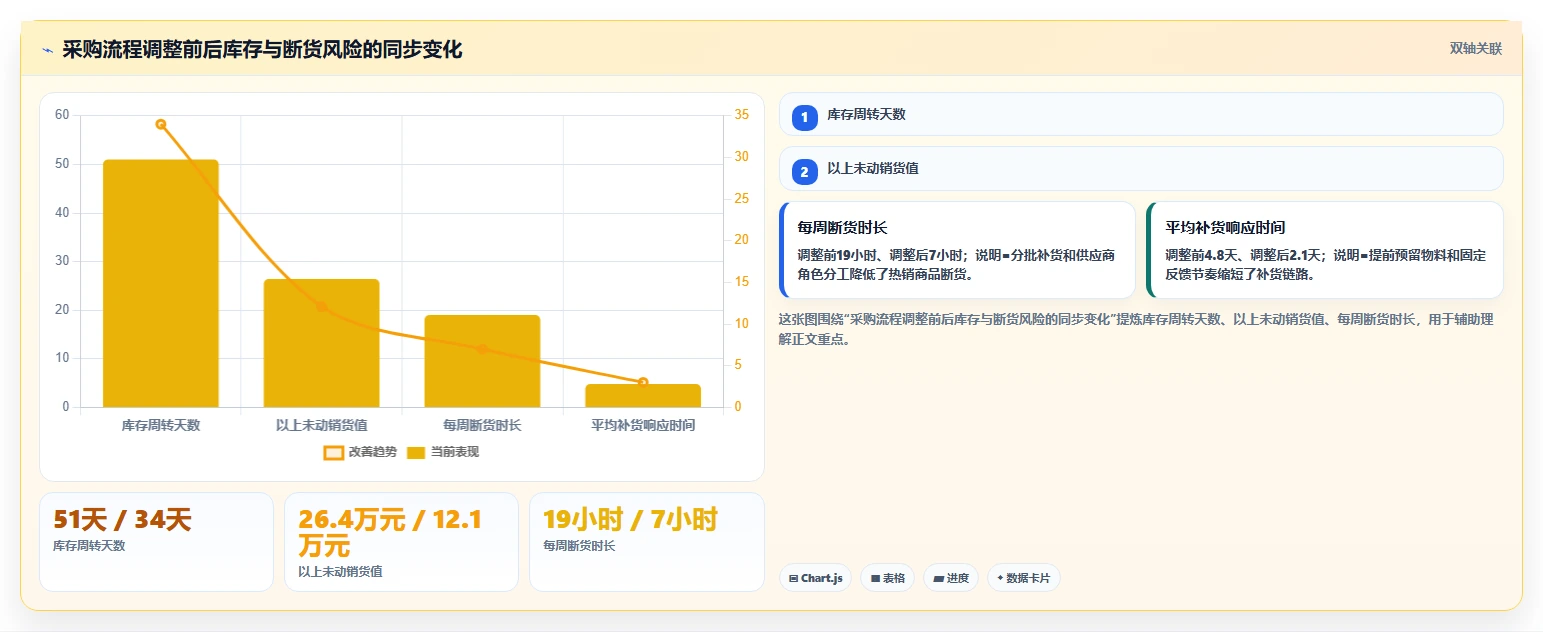Click the 26.4万元 / 12.1万元 stat card
Screen dimensions: 1543x632
(x=401, y=542)
